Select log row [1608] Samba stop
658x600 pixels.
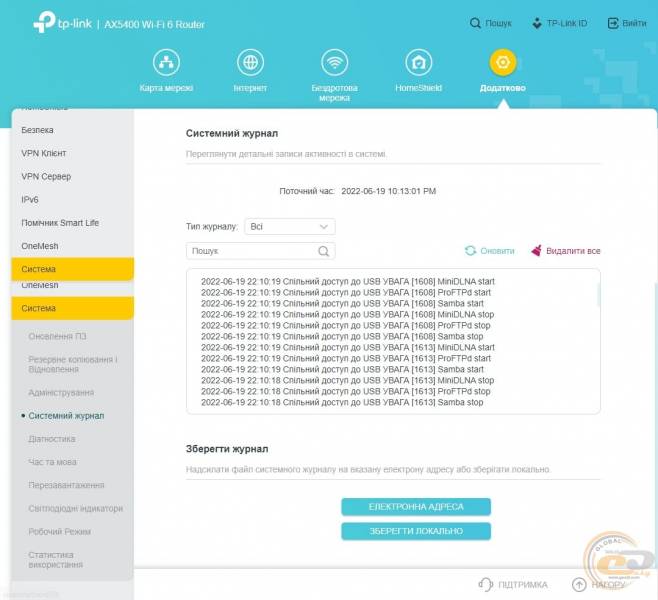342,336
